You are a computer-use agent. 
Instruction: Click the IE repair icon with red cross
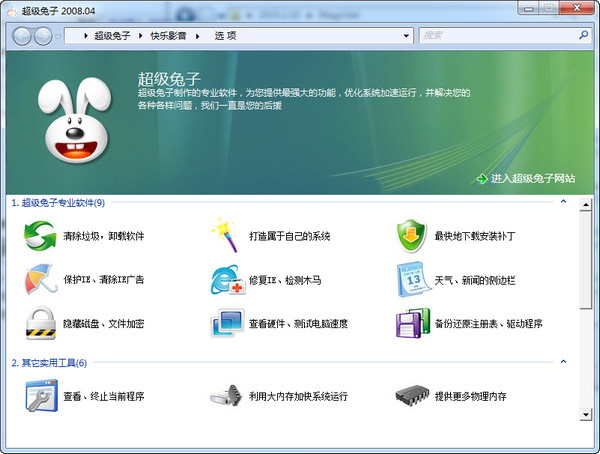click(x=228, y=280)
